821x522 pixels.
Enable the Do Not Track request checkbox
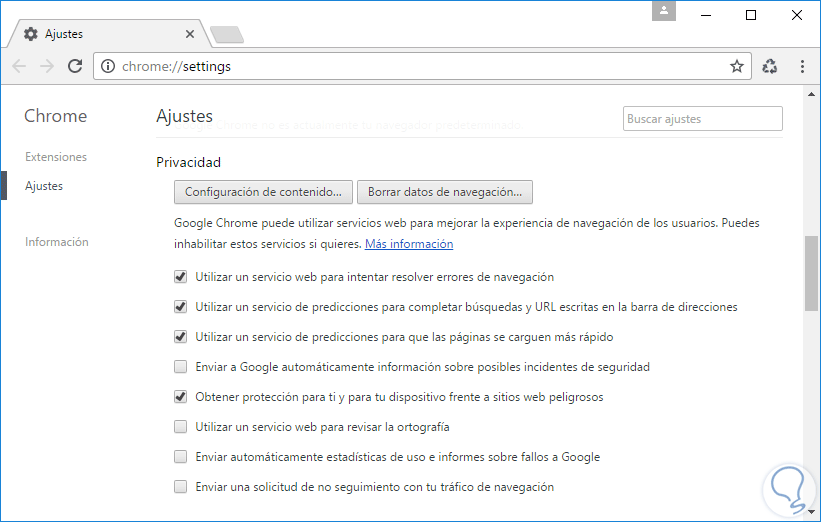tap(181, 487)
